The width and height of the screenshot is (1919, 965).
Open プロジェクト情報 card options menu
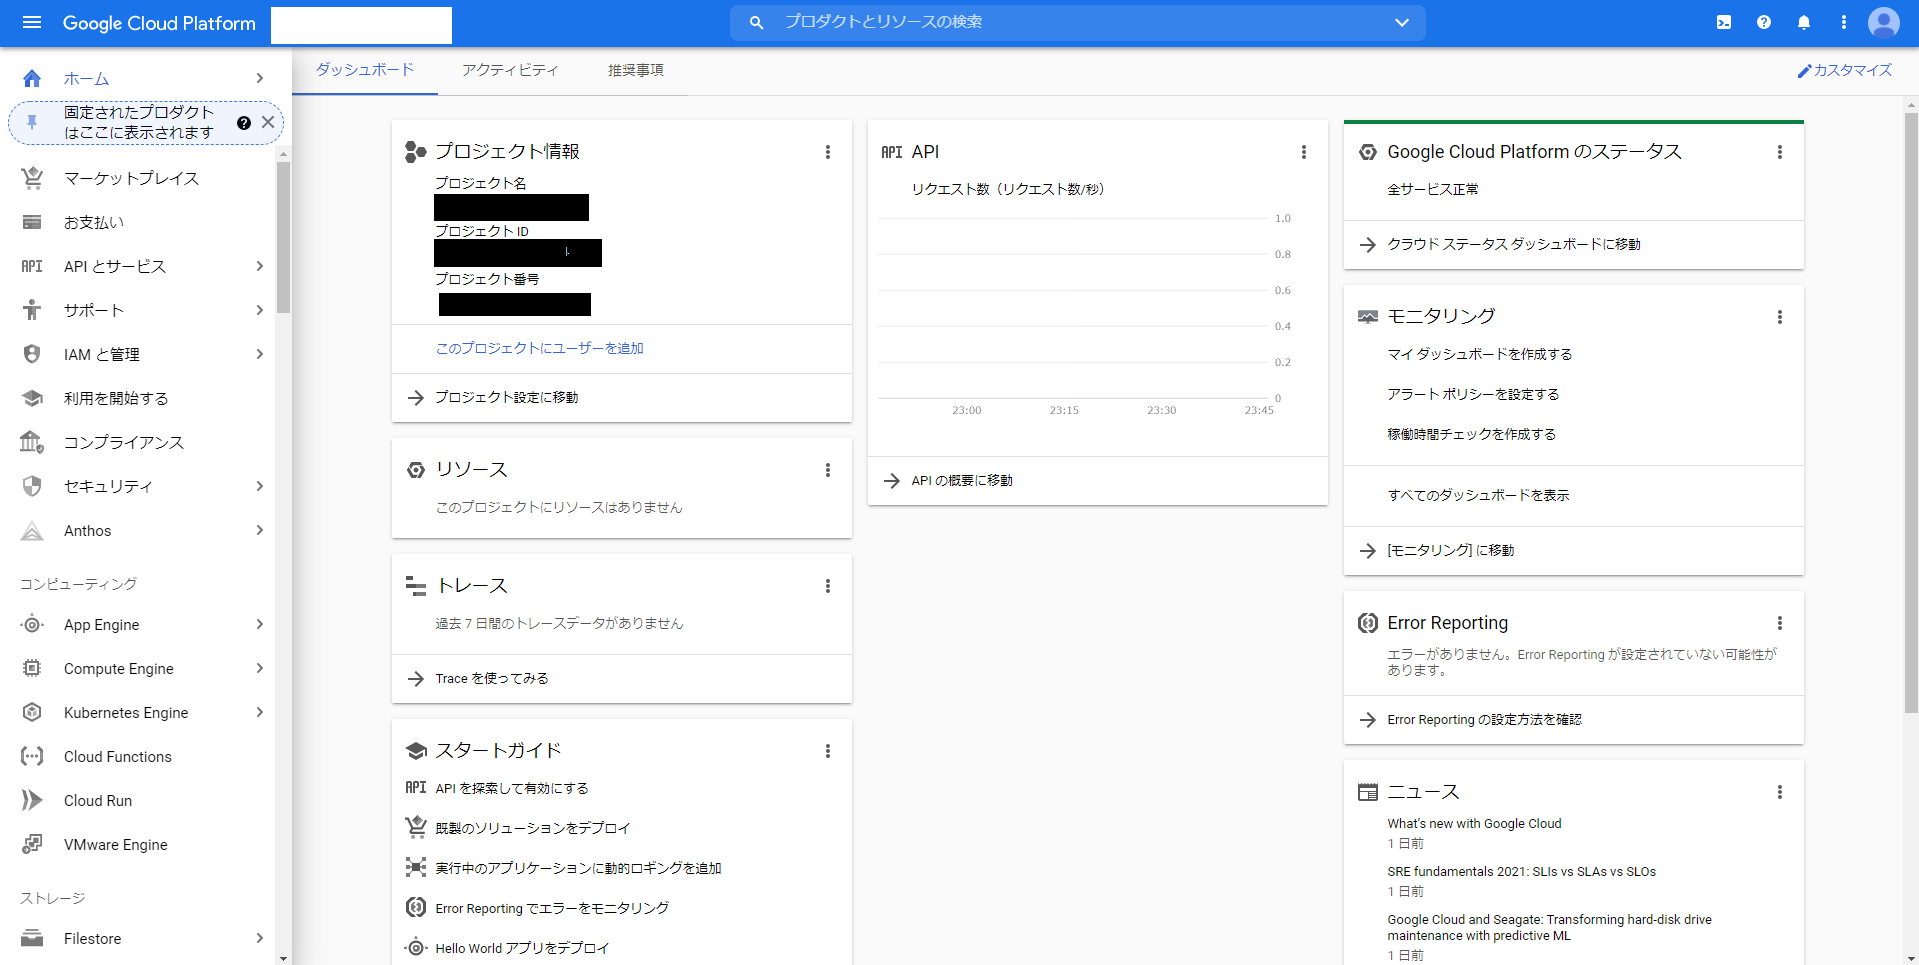click(x=828, y=152)
